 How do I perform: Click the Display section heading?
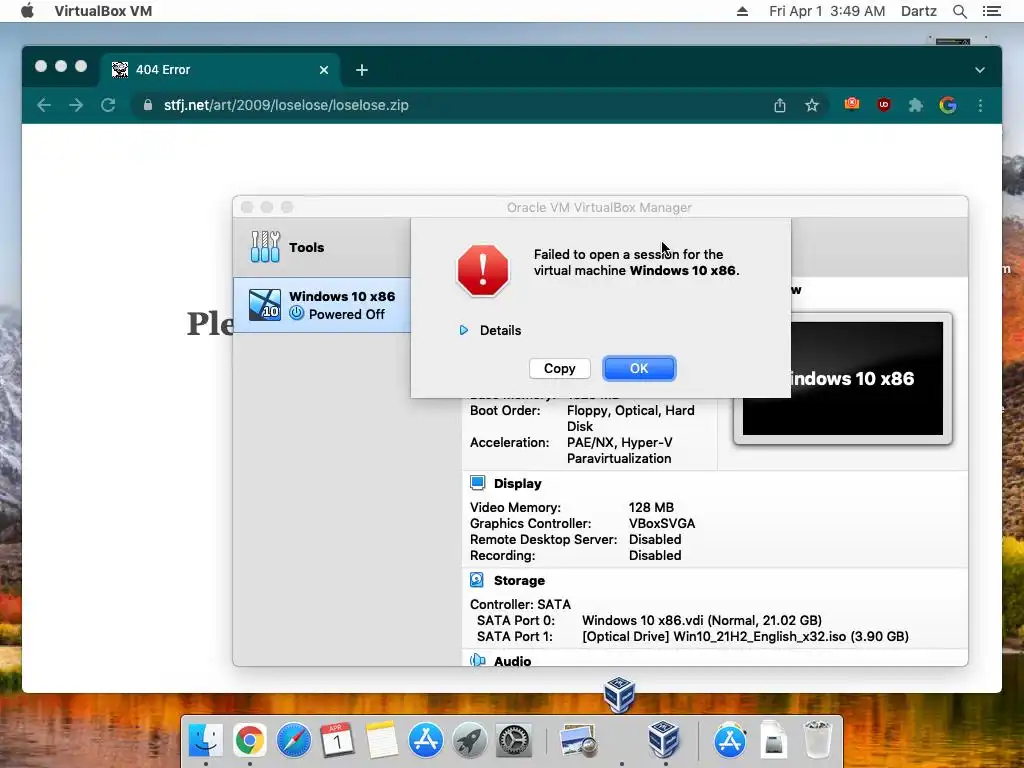518,483
